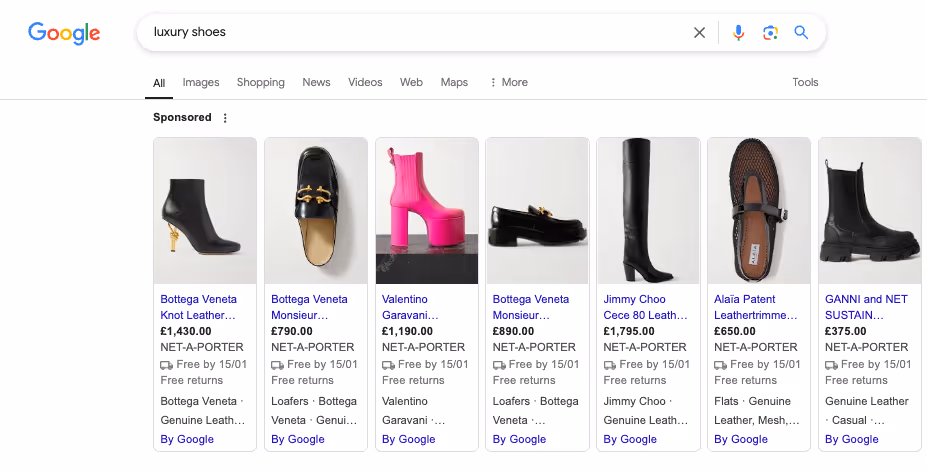
Task: Select the Web tab
Action: click(x=411, y=82)
